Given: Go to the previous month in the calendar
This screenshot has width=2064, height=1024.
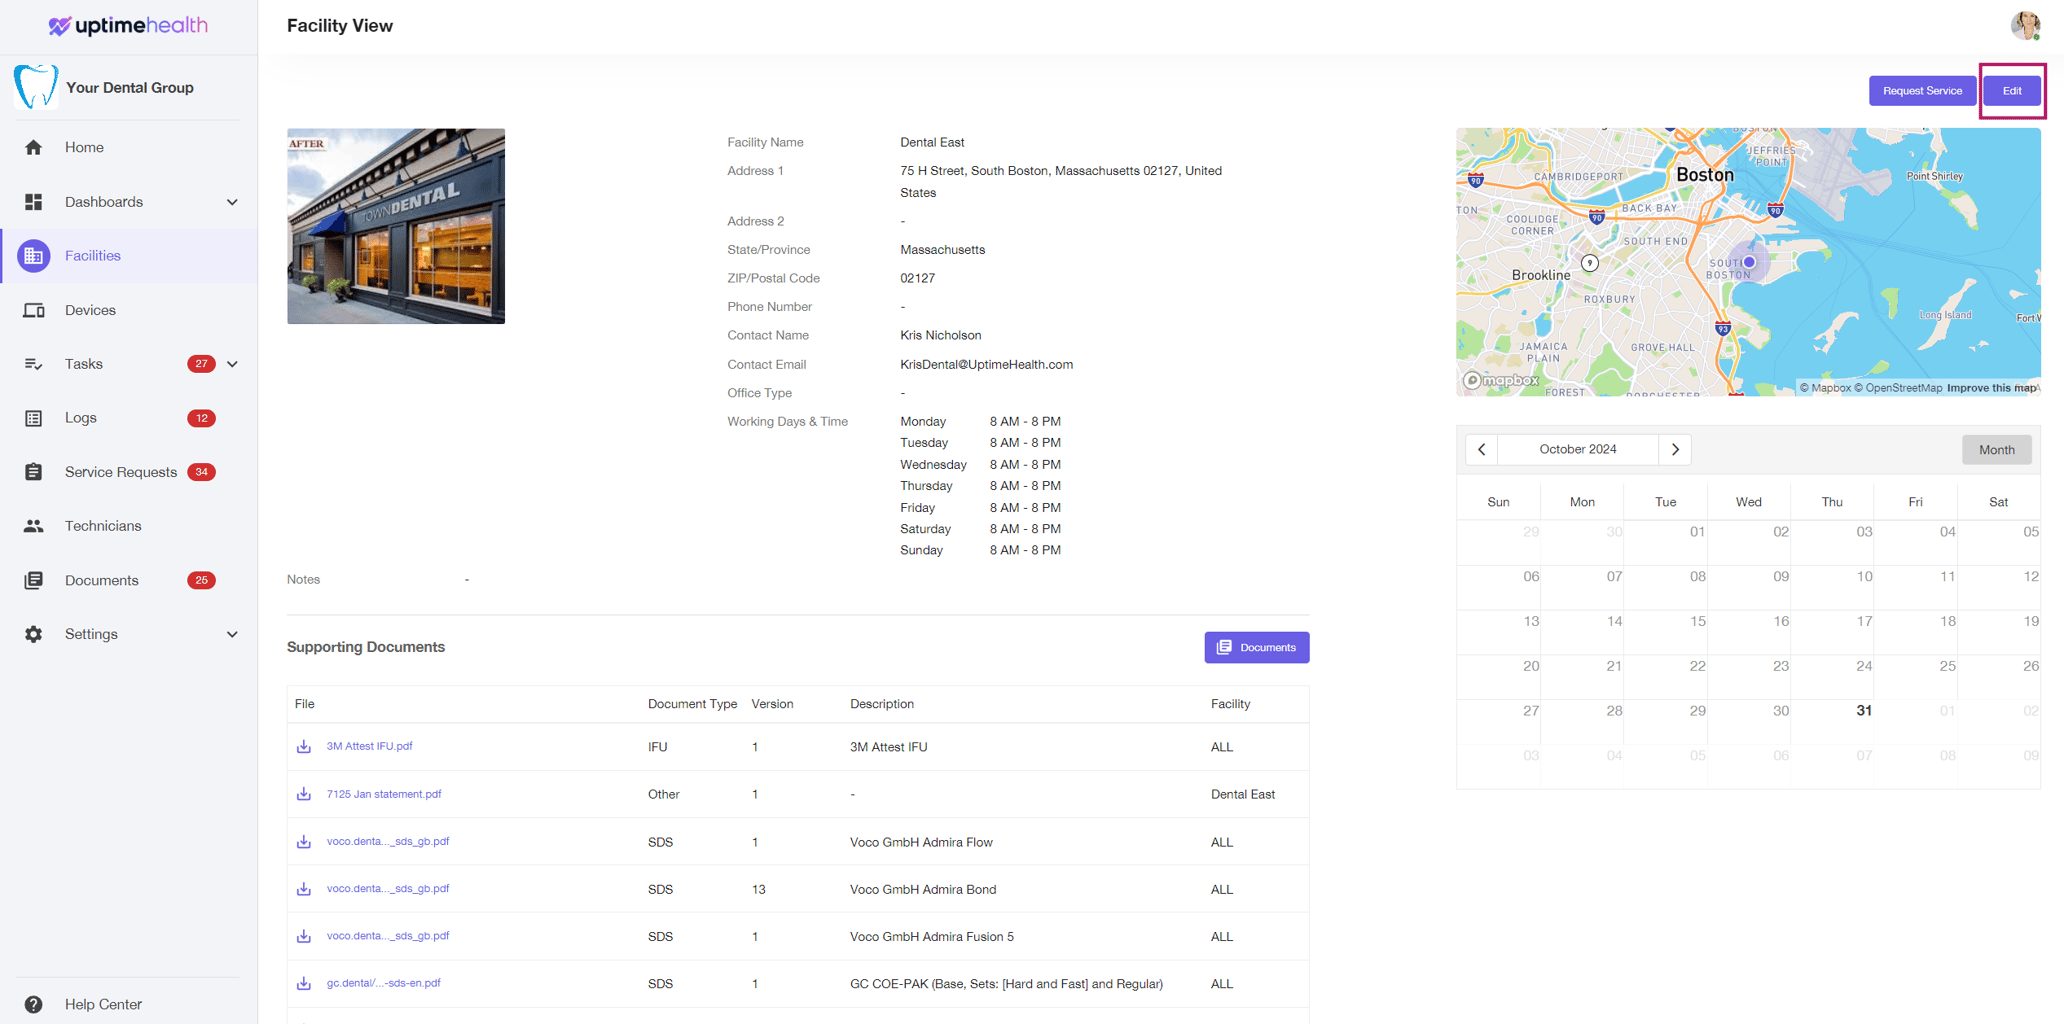Looking at the screenshot, I should click(x=1482, y=449).
